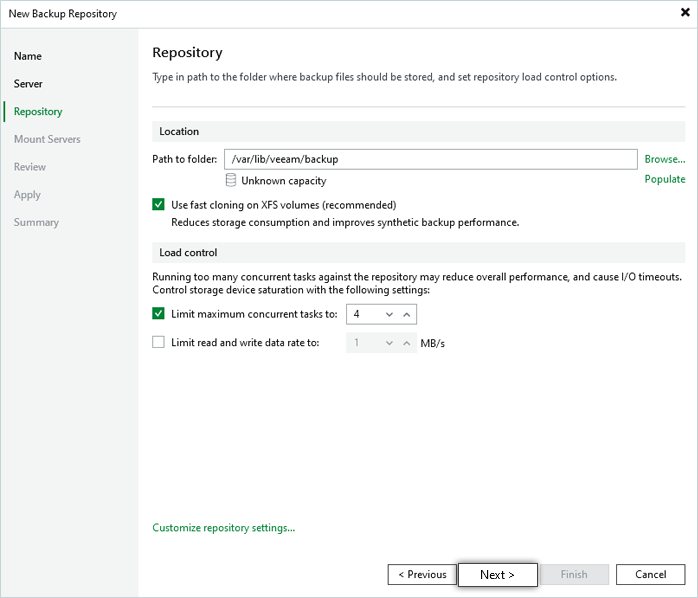
Task: Click the Populate link
Action: pyautogui.click(x=664, y=179)
